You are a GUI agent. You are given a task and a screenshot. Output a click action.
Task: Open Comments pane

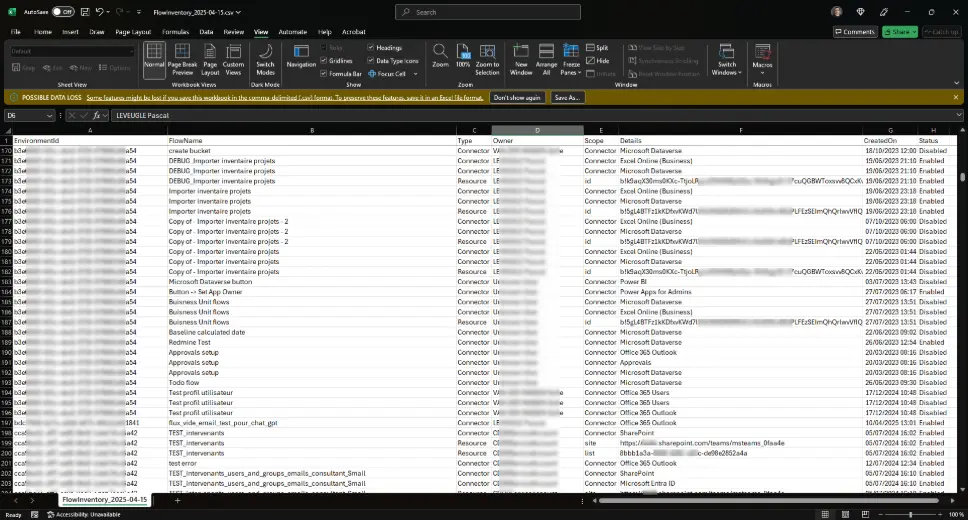pos(855,31)
